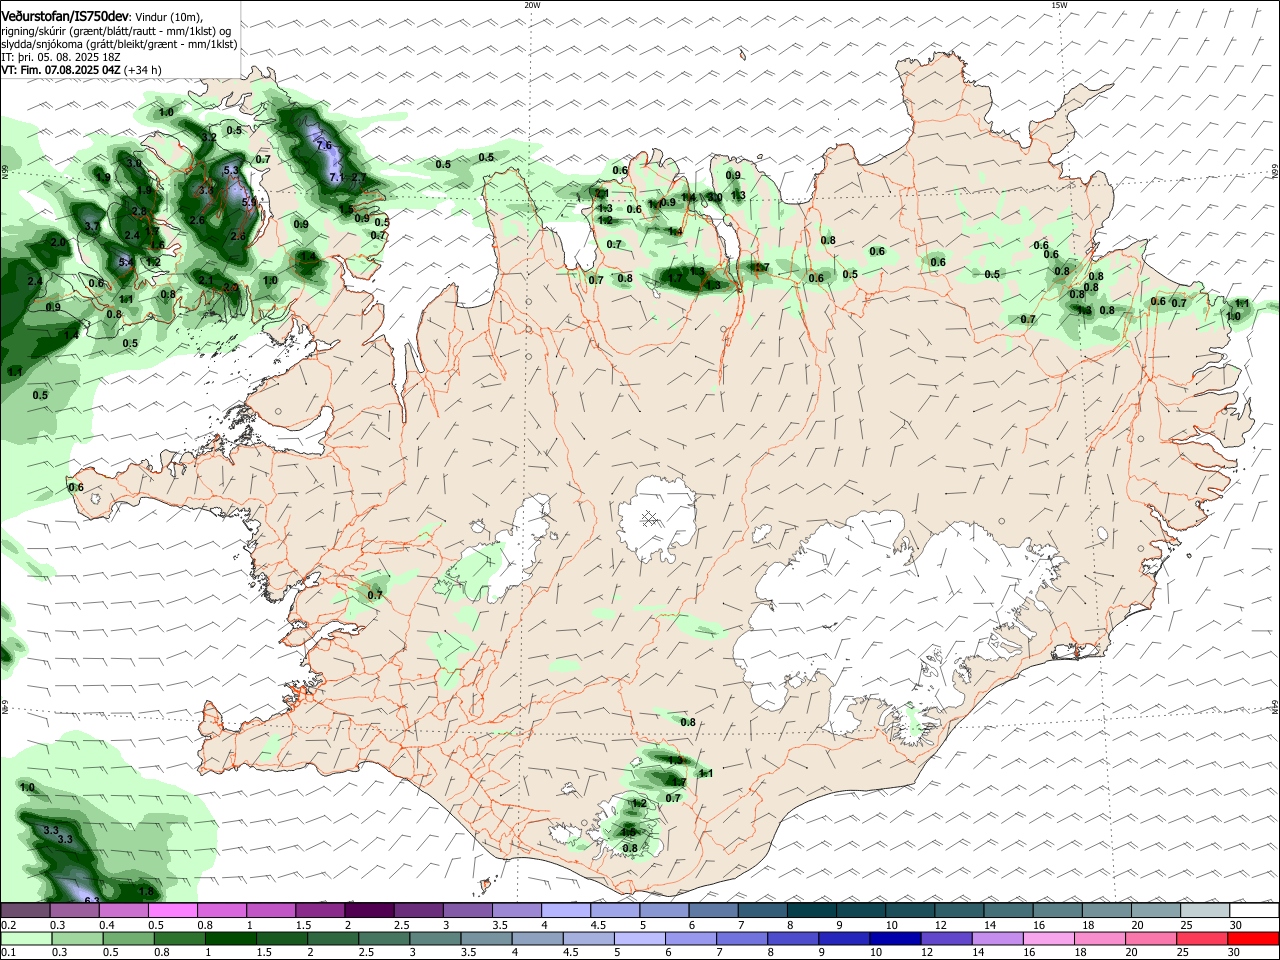Click the palest green 0.1 swatch in lower legend
Viewport: 1280px width, 960px height.
point(26,938)
